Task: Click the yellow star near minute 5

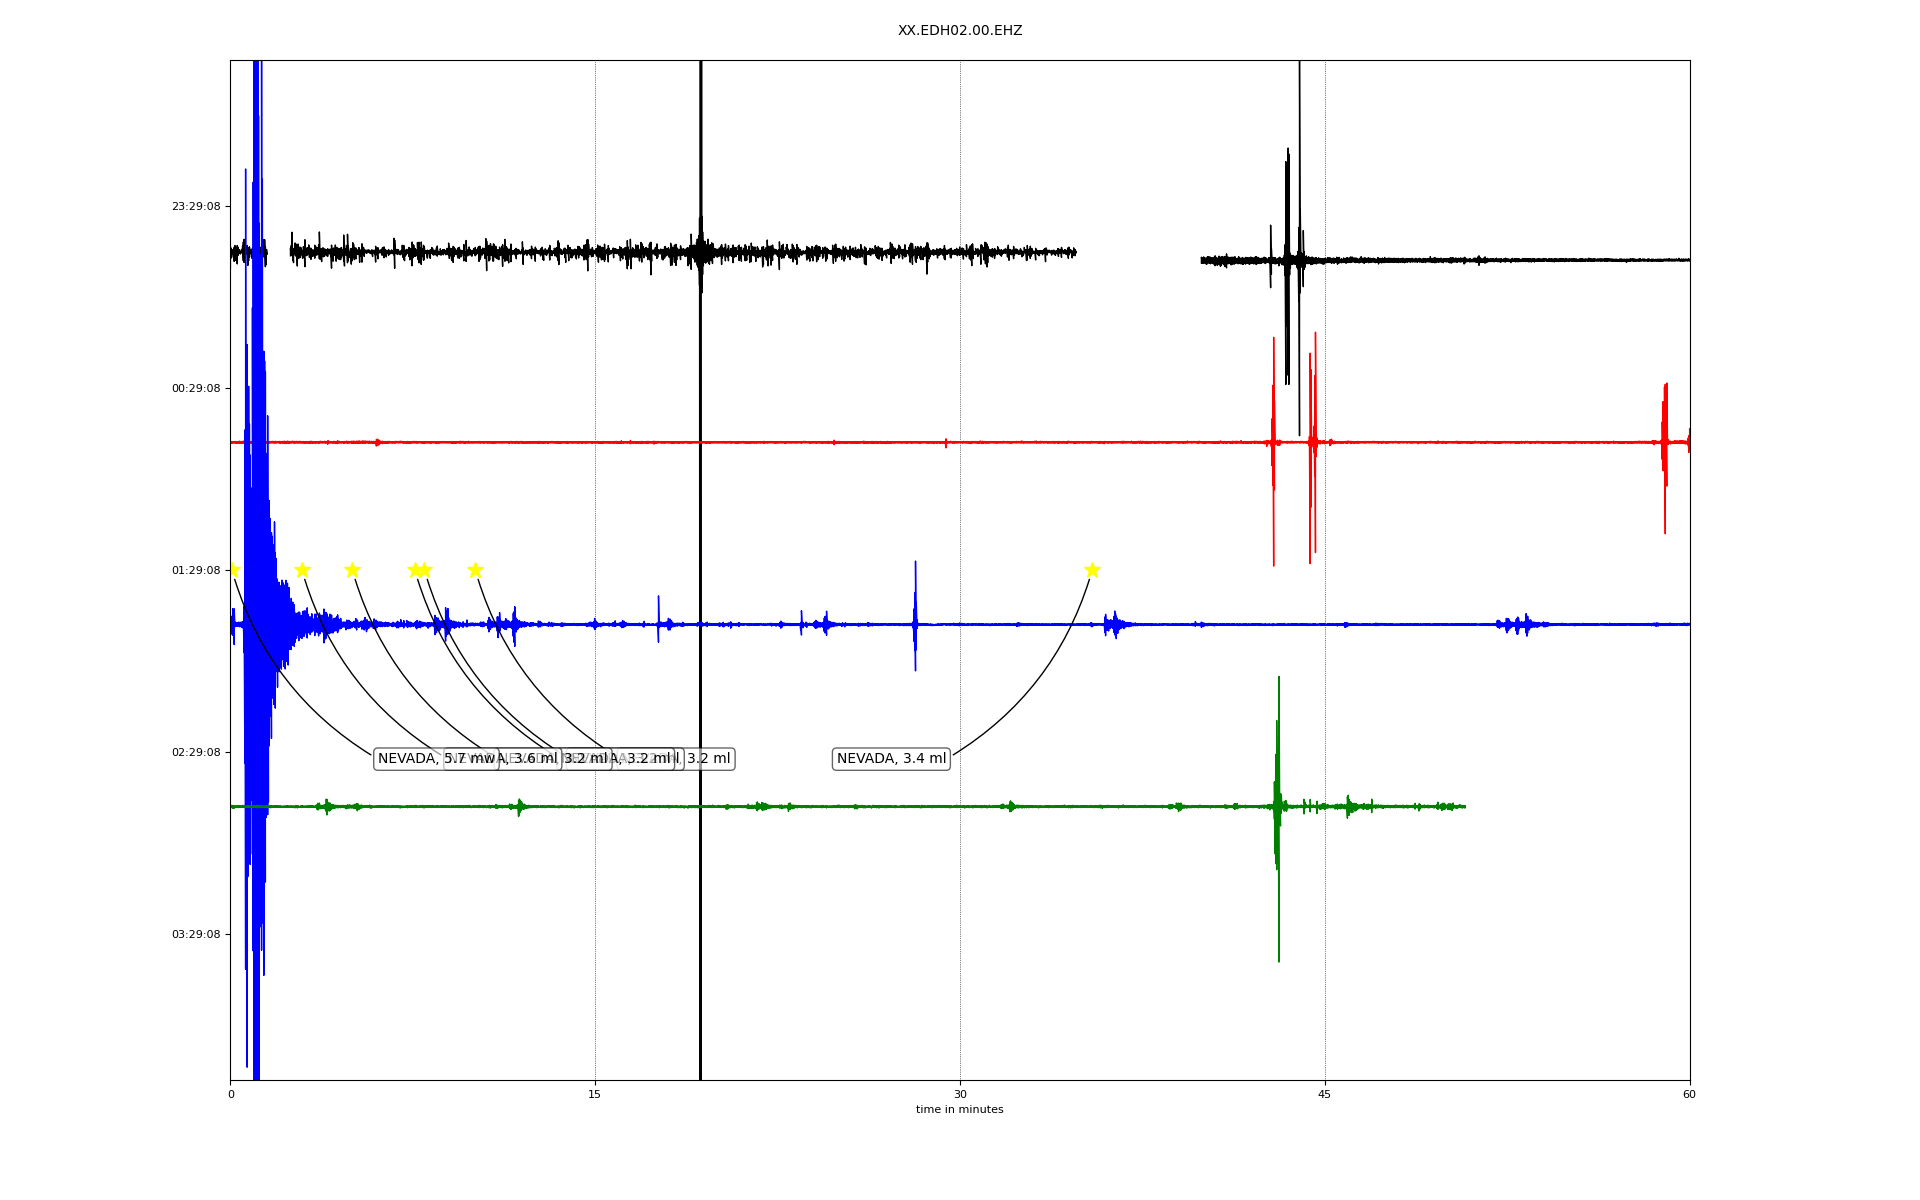Action: point(352,570)
